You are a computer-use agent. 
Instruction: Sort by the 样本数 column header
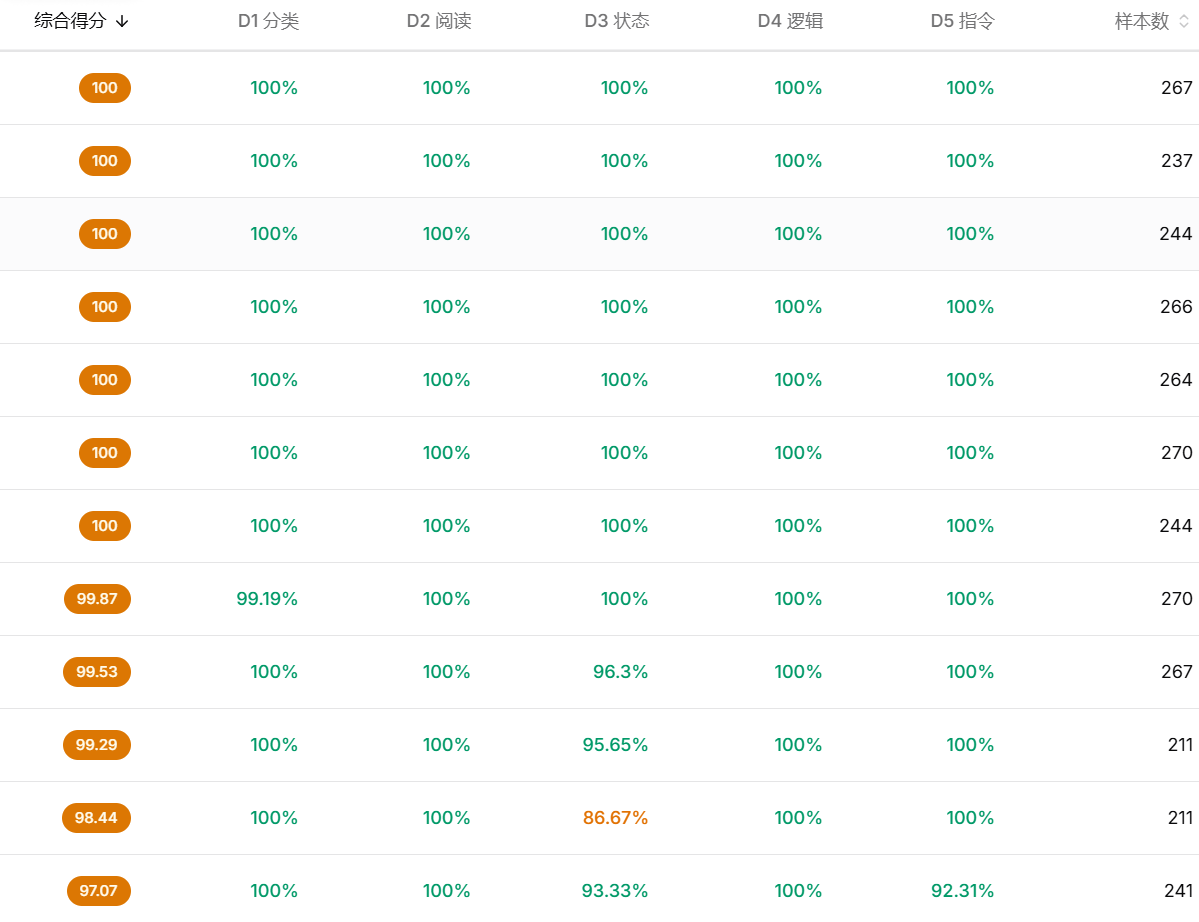[x=1142, y=21]
